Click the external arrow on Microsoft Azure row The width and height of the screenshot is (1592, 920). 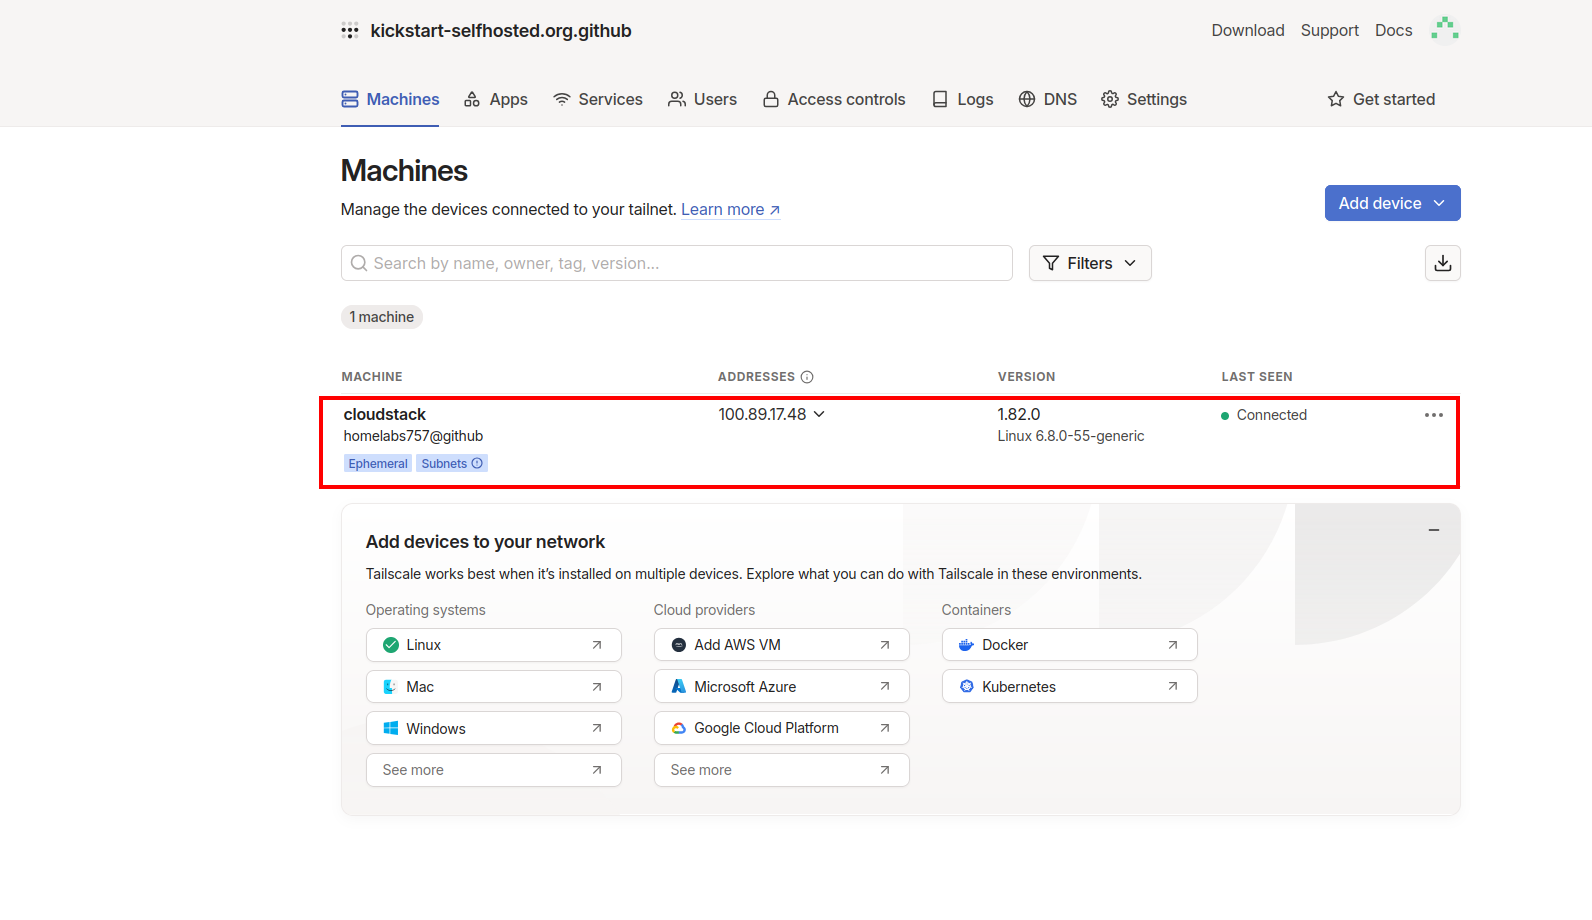tap(885, 687)
